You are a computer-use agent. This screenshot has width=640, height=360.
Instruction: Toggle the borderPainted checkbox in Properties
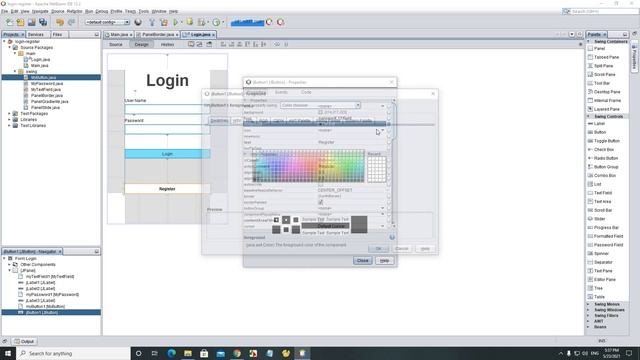pyautogui.click(x=320, y=202)
